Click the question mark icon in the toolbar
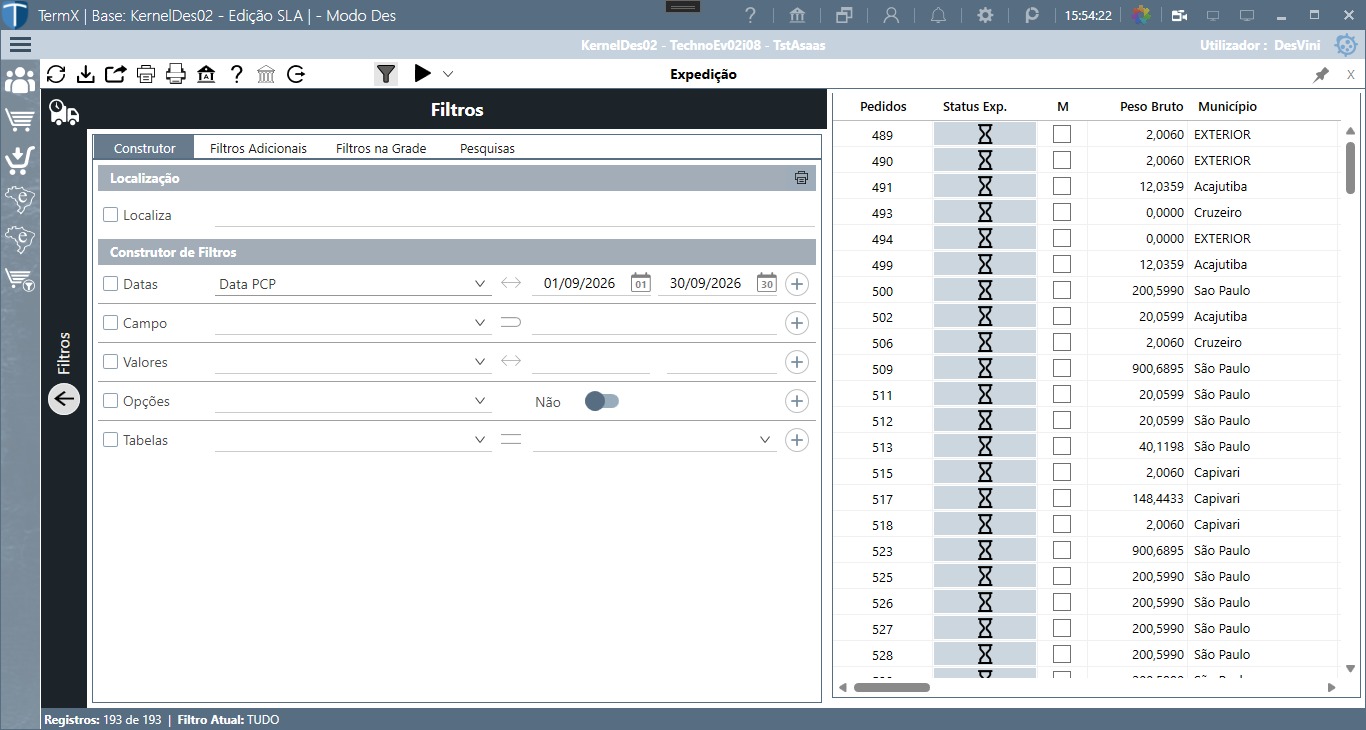Screen dimensions: 1366x730 click(236, 74)
